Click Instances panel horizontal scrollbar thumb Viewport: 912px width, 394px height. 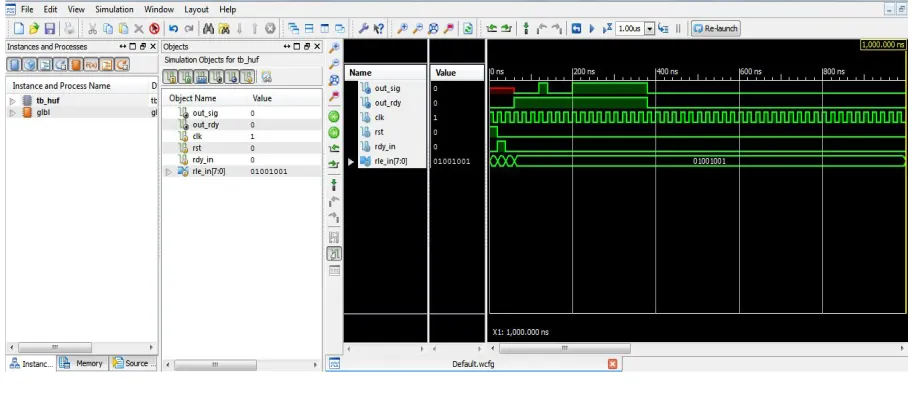click(x=55, y=347)
